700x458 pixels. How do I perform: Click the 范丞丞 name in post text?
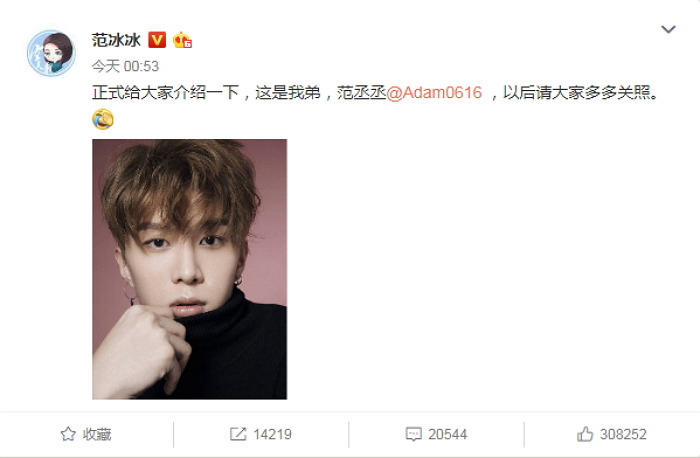361,92
